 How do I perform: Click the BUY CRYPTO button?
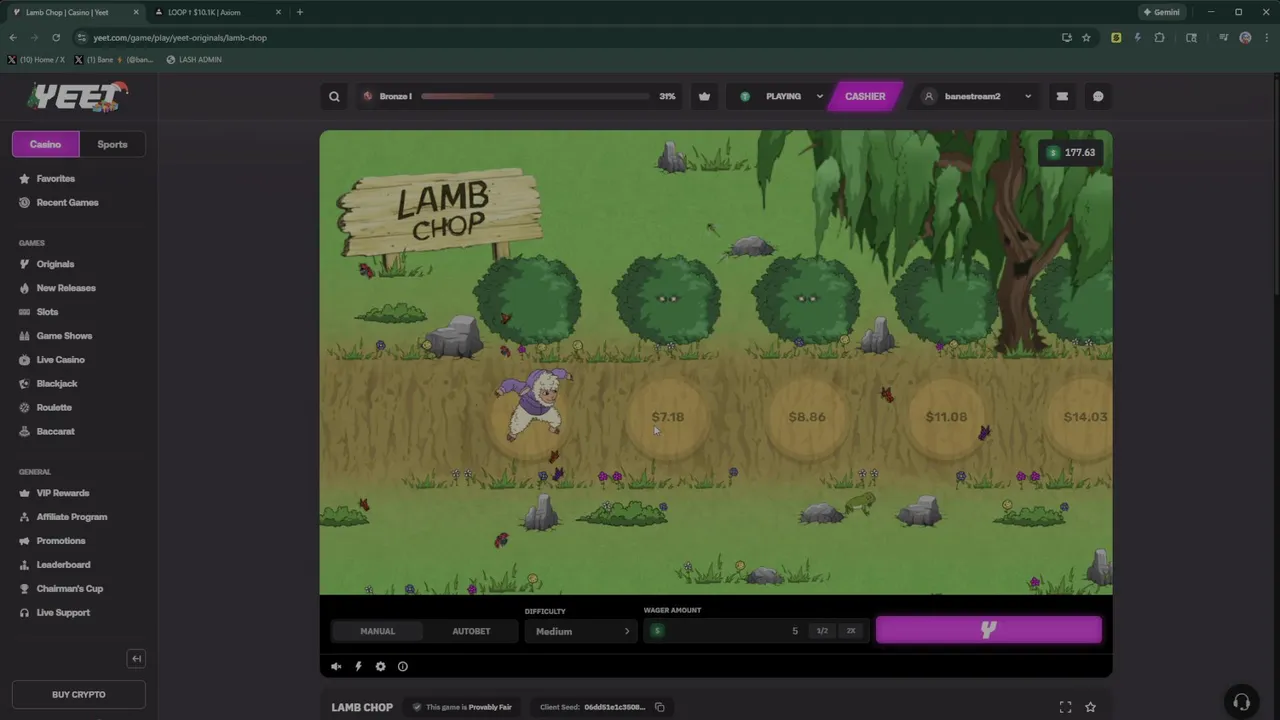click(x=78, y=694)
